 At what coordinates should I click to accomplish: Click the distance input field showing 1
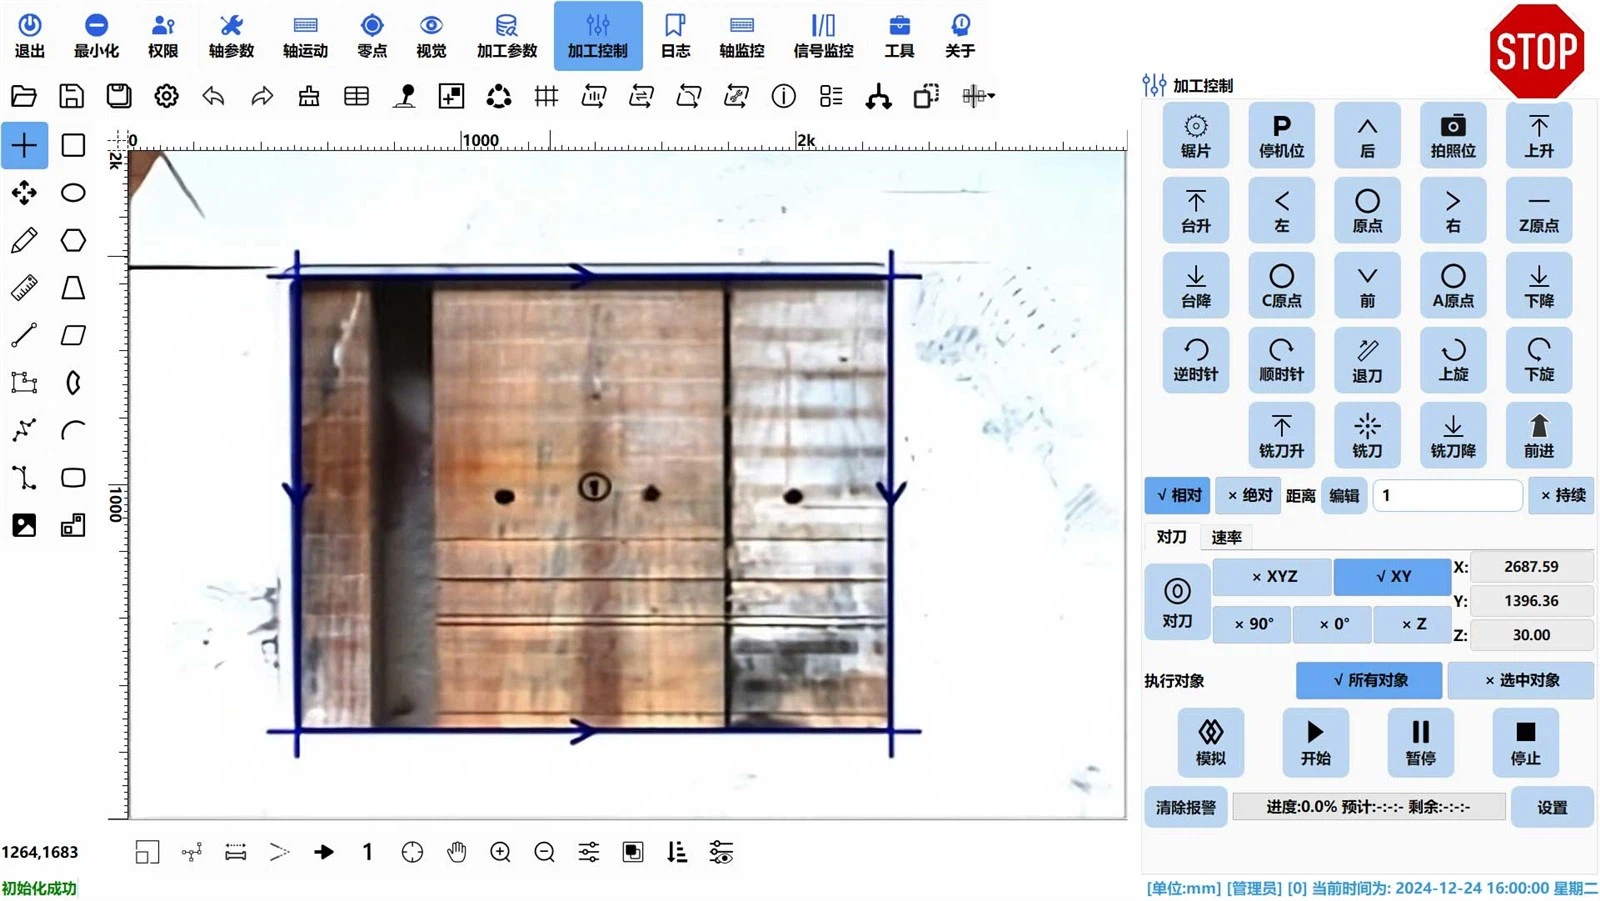pos(1448,495)
